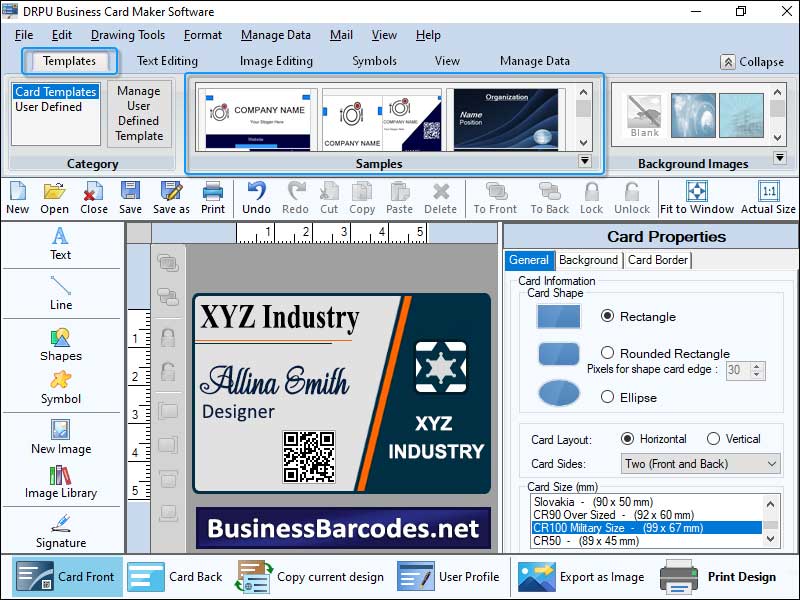Expand the Samples gallery dropdown arrow
This screenshot has width=800, height=600.
click(x=585, y=161)
